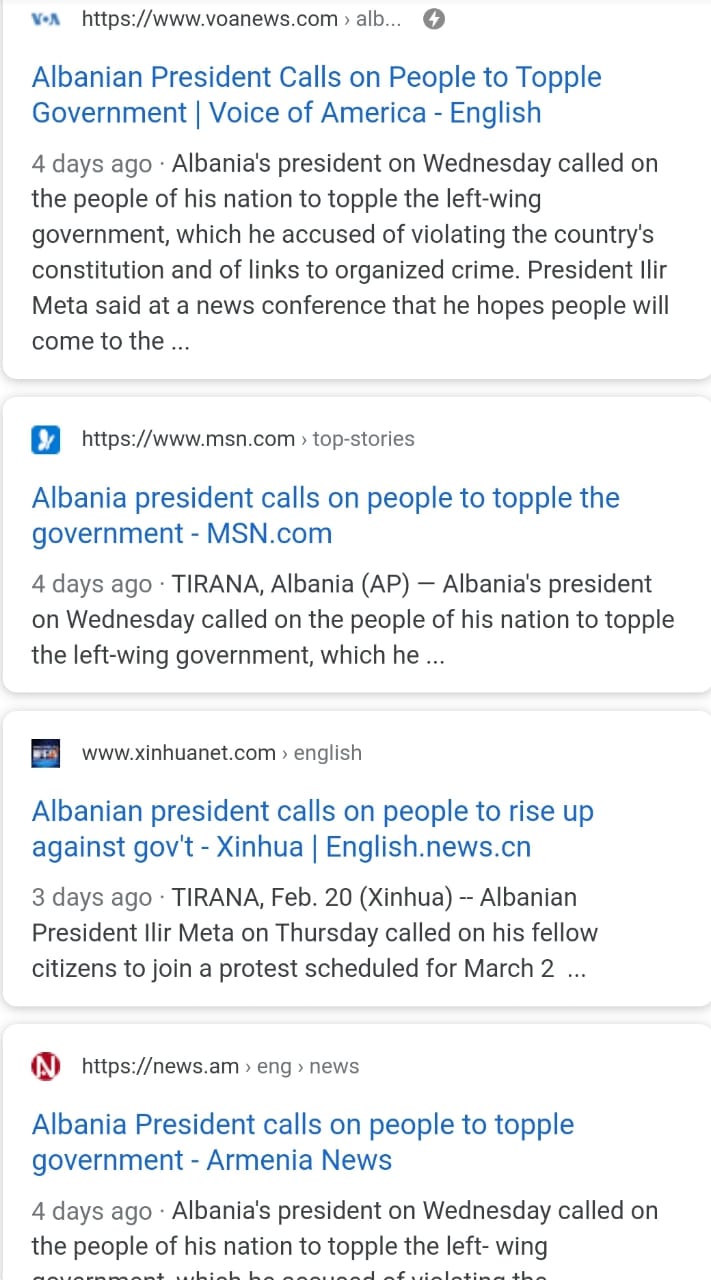Click the https://news.am URL text
711x1280 pixels.
[x=160, y=1067]
